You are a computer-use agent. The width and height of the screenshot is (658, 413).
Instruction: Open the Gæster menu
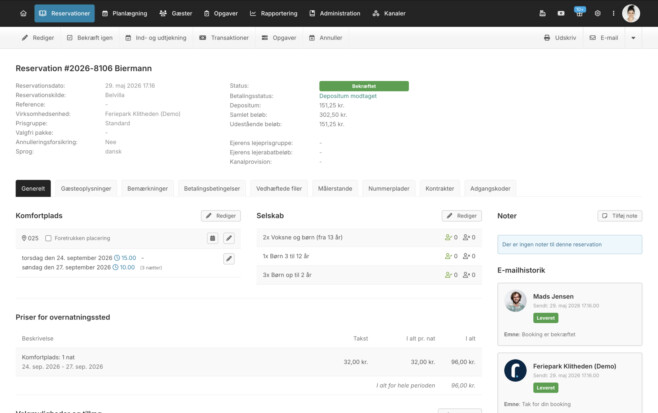pos(176,13)
